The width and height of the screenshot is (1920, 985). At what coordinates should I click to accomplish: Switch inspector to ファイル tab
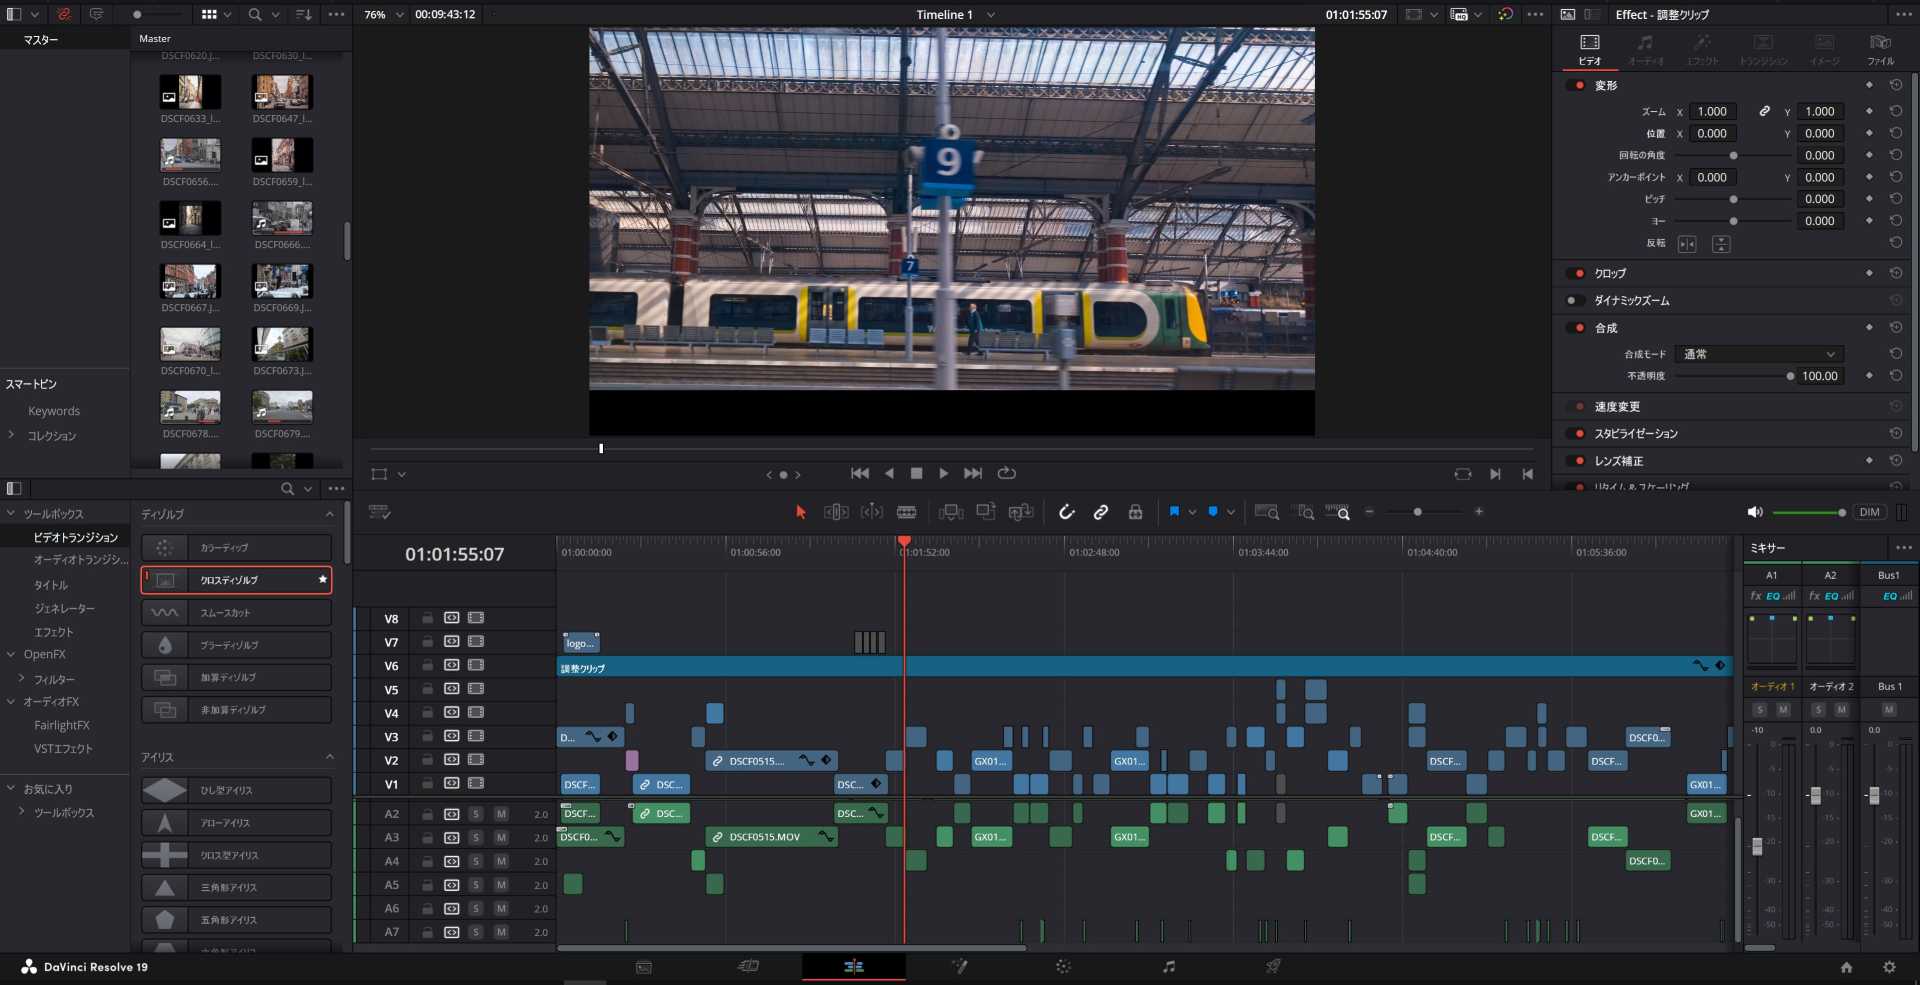(x=1880, y=49)
